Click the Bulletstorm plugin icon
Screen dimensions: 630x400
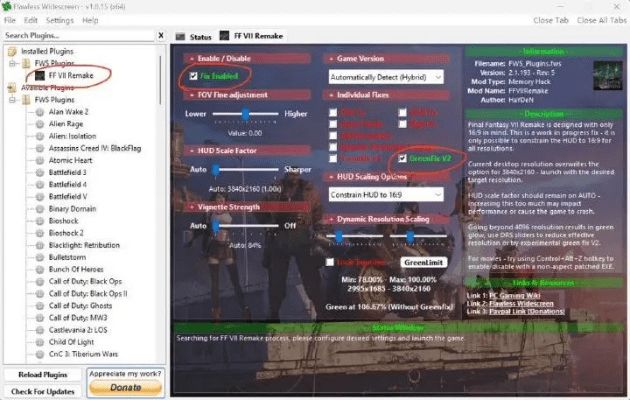point(39,257)
